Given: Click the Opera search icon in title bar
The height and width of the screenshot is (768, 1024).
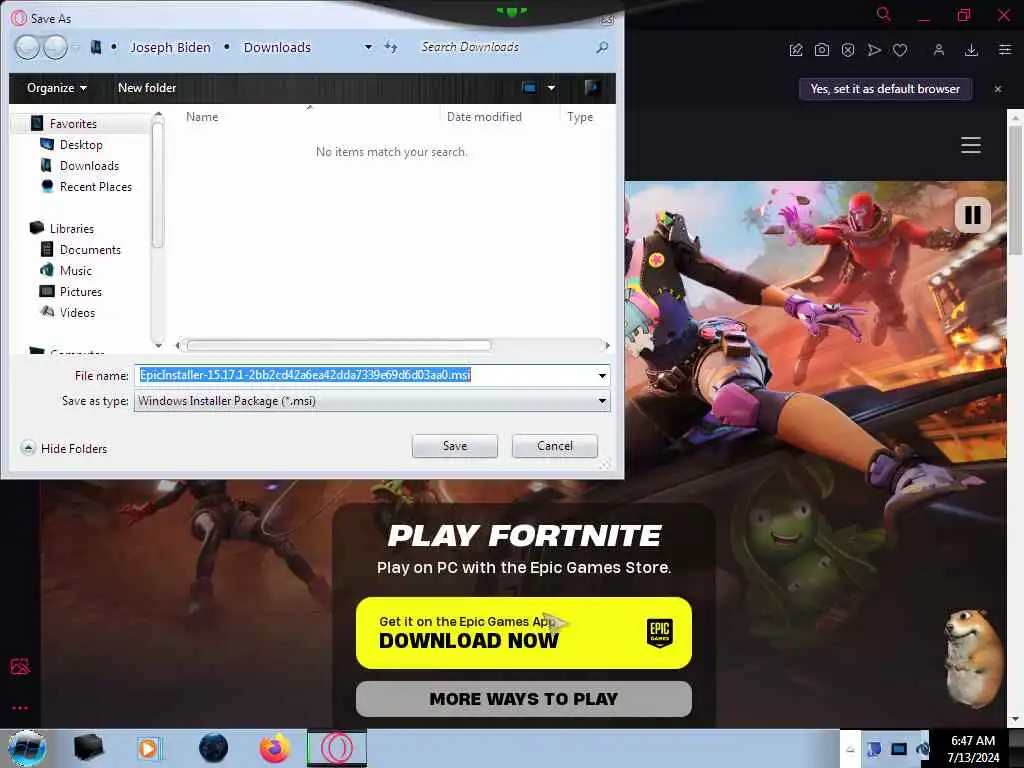Looking at the screenshot, I should (x=884, y=14).
